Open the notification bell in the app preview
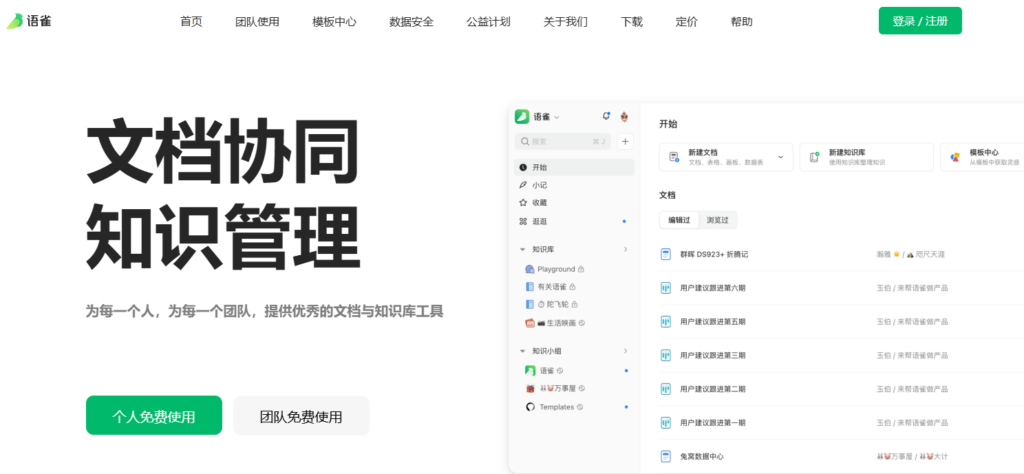Screen dimensions: 1024x474 [606, 116]
